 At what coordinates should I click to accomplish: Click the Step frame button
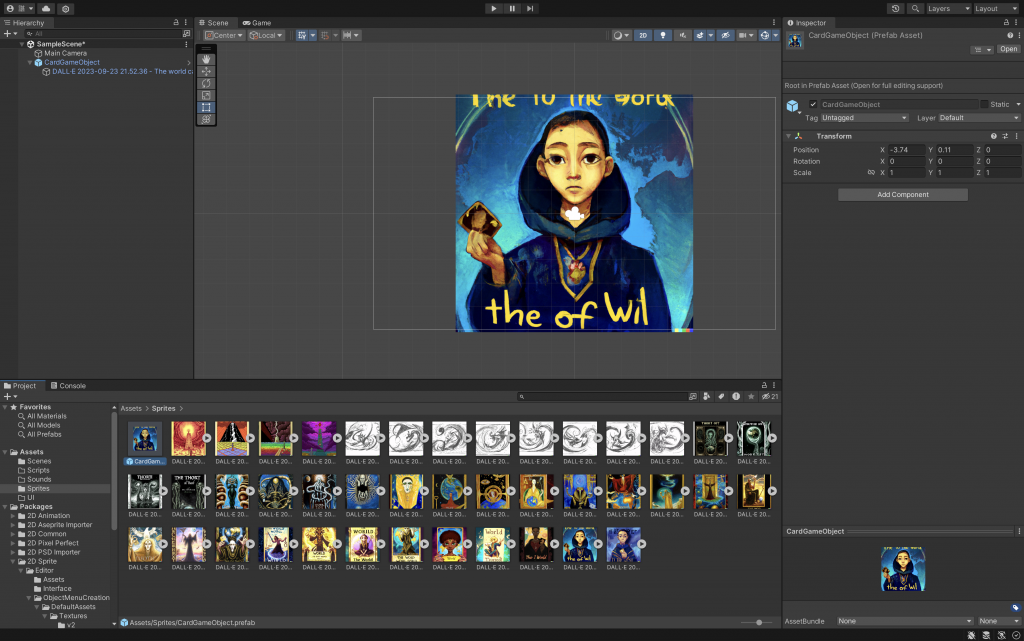coord(530,8)
